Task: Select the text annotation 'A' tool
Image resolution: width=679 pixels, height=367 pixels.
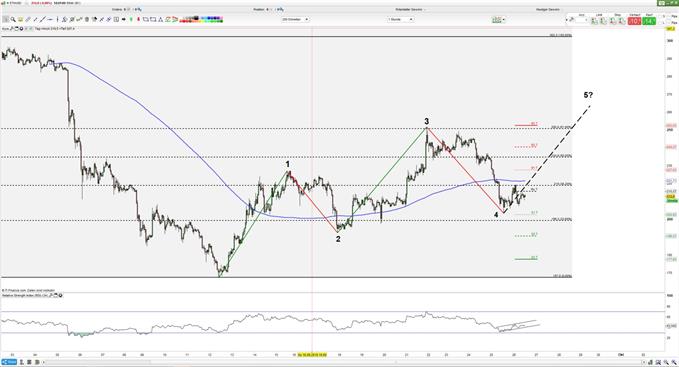Action: (x=161, y=19)
